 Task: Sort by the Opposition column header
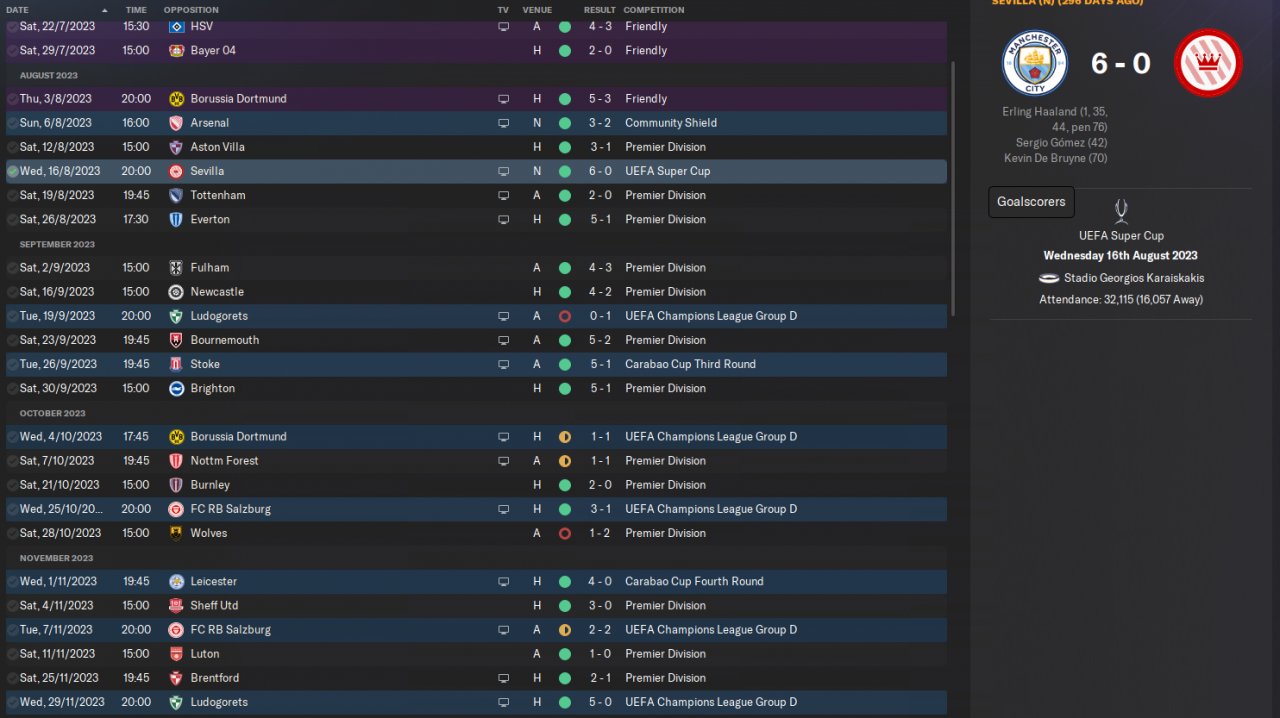pyautogui.click(x=190, y=10)
